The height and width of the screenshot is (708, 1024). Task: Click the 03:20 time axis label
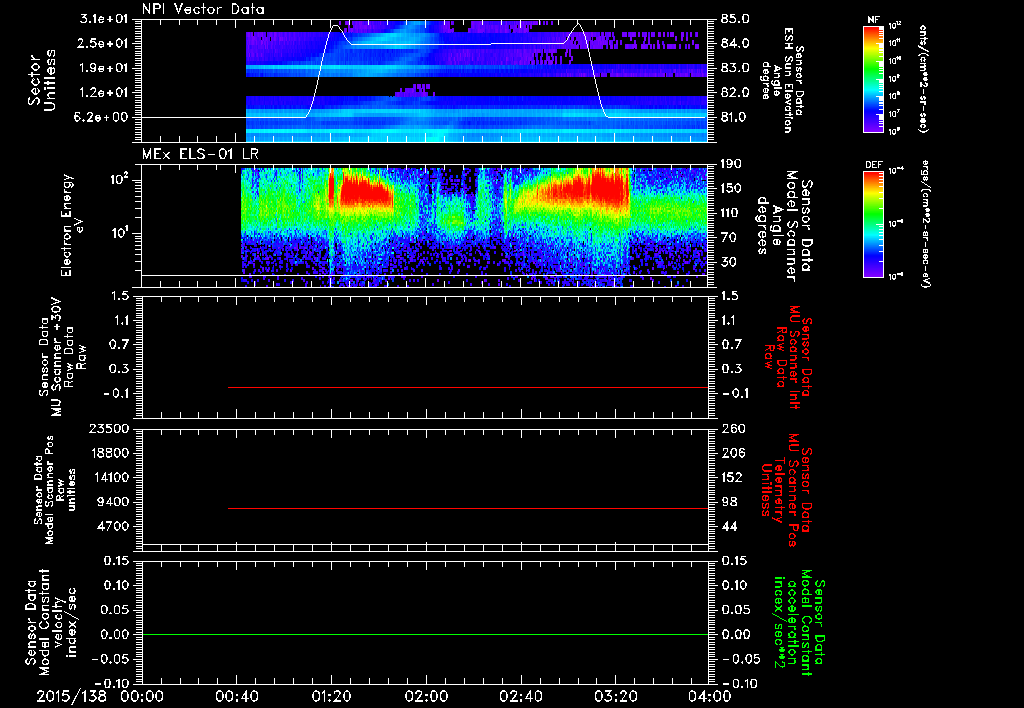(x=615, y=696)
